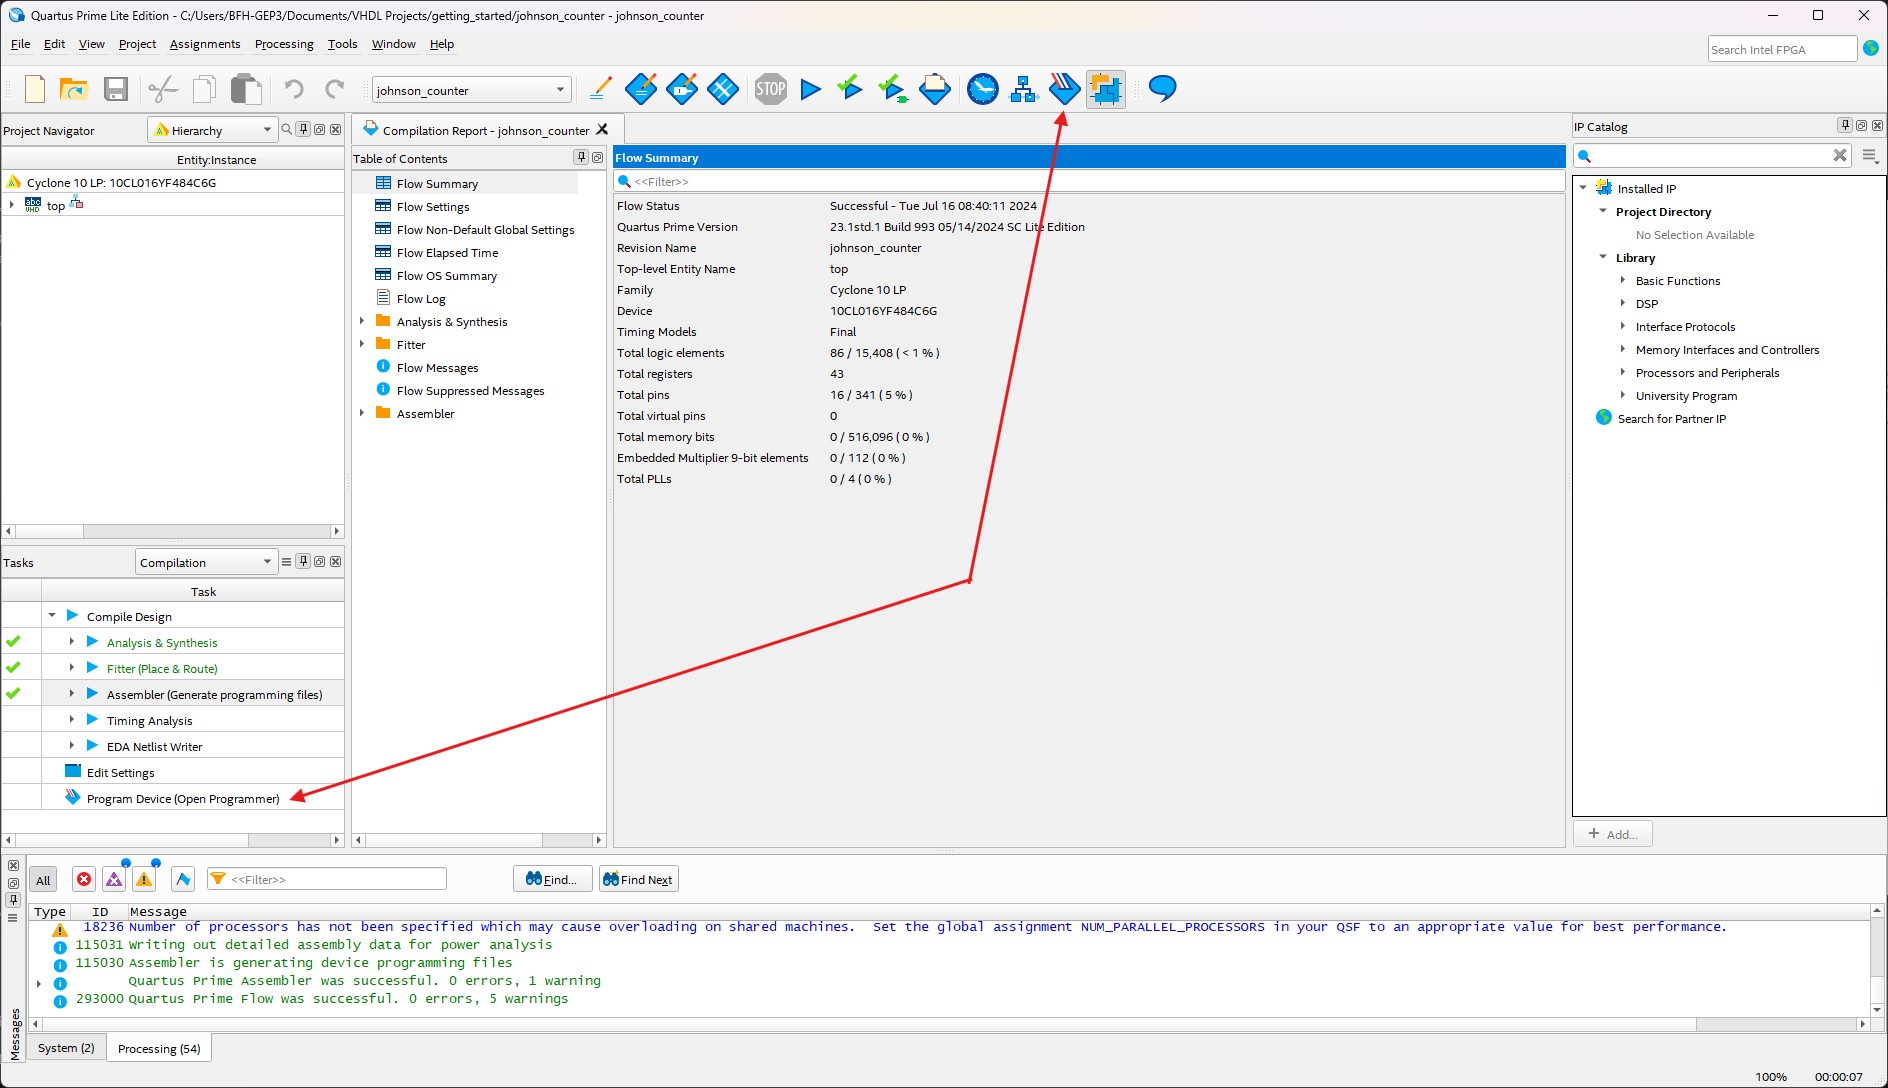The width and height of the screenshot is (1888, 1088).
Task: Open the Platform Designer toolbar icon
Action: 1106,89
